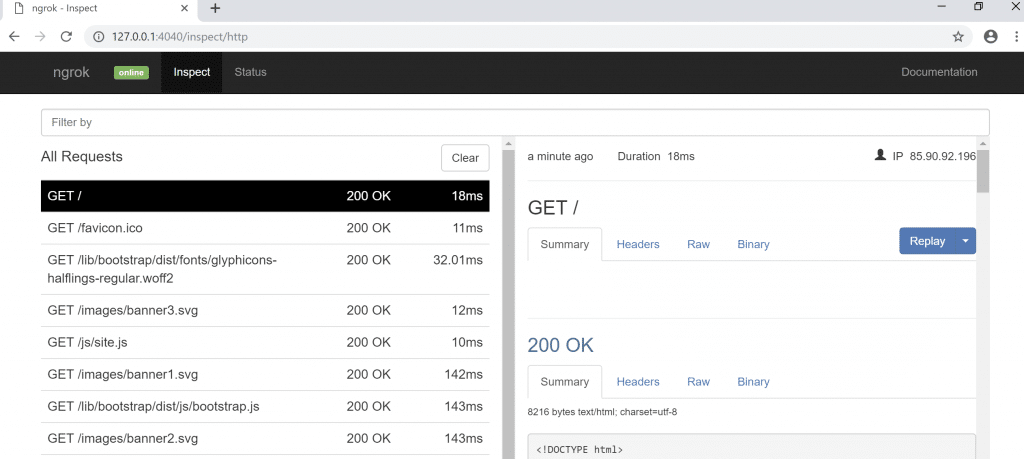Switch to the Status nav tab

click(251, 72)
